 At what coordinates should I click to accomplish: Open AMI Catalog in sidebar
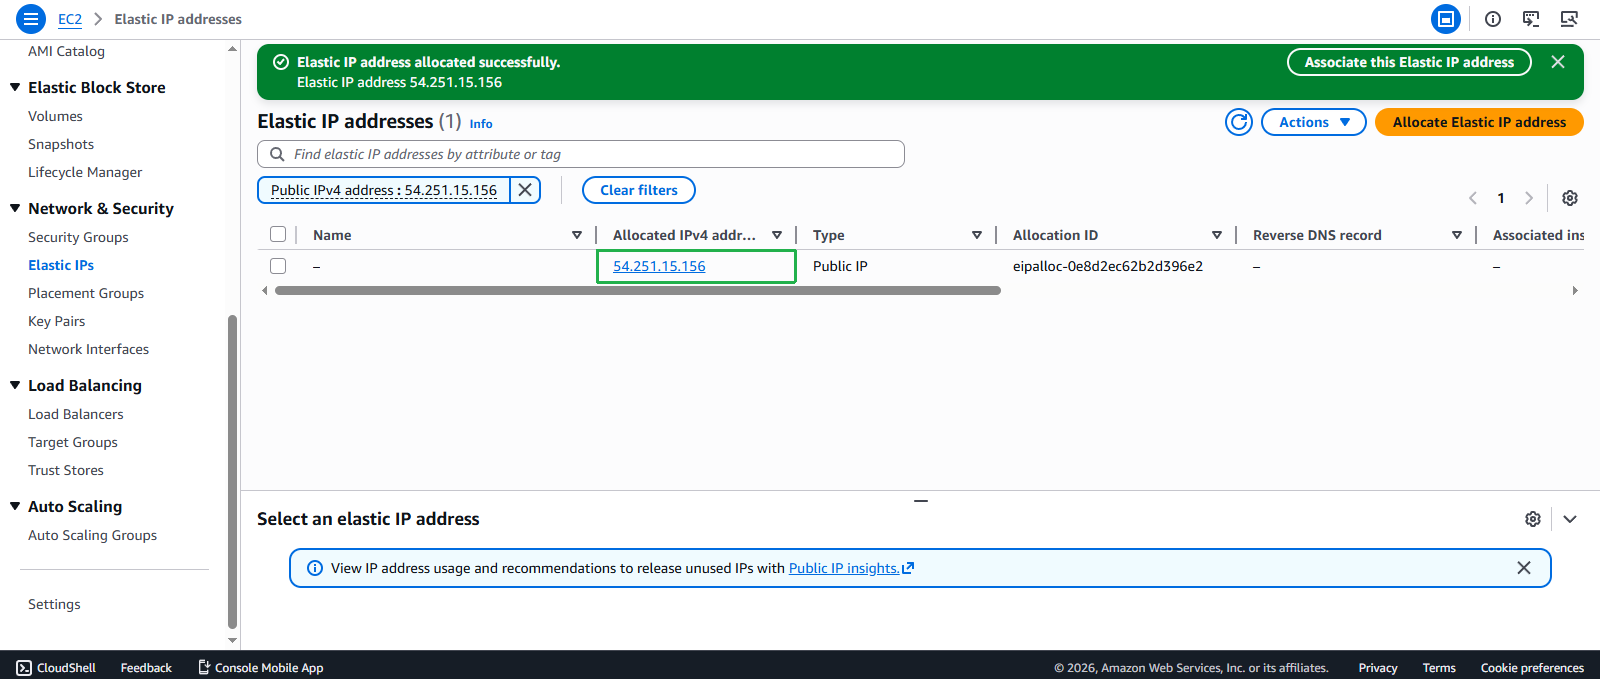(x=66, y=51)
